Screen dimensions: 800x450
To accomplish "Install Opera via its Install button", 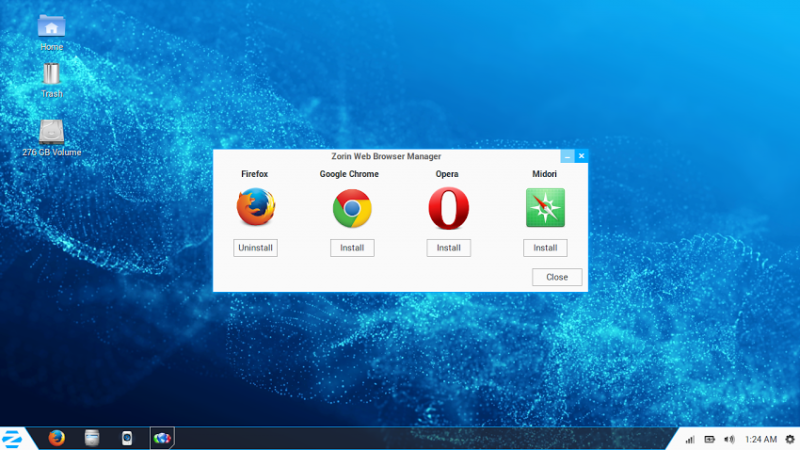I will click(x=448, y=248).
